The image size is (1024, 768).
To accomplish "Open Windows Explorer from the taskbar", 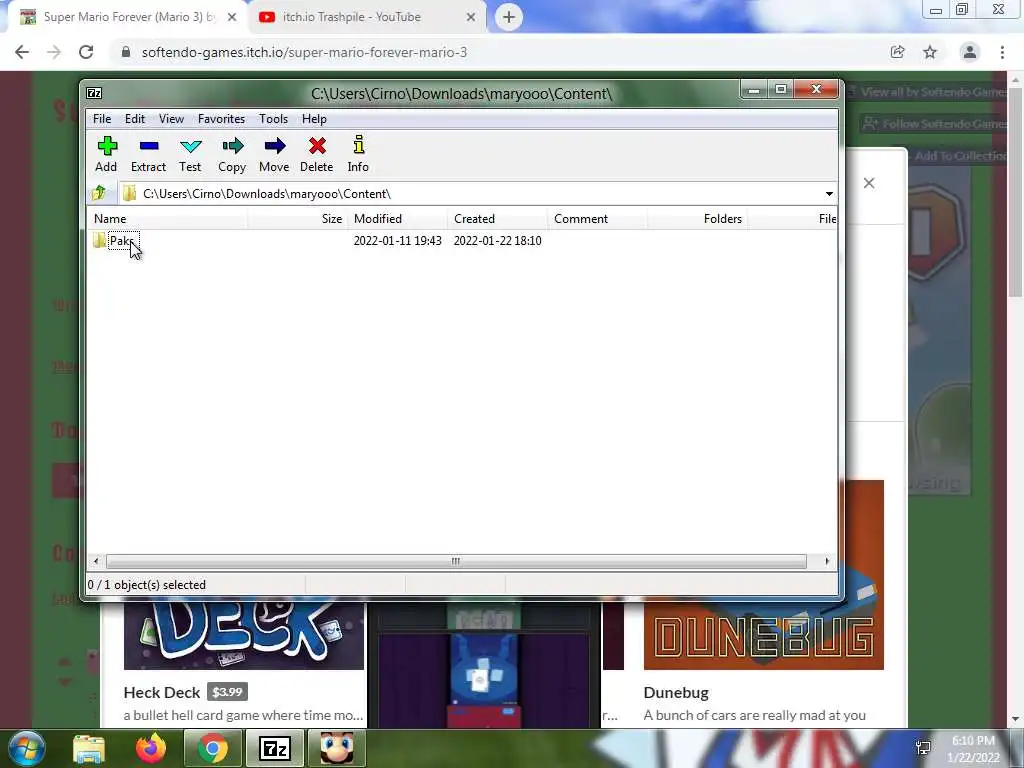I will click(x=89, y=748).
